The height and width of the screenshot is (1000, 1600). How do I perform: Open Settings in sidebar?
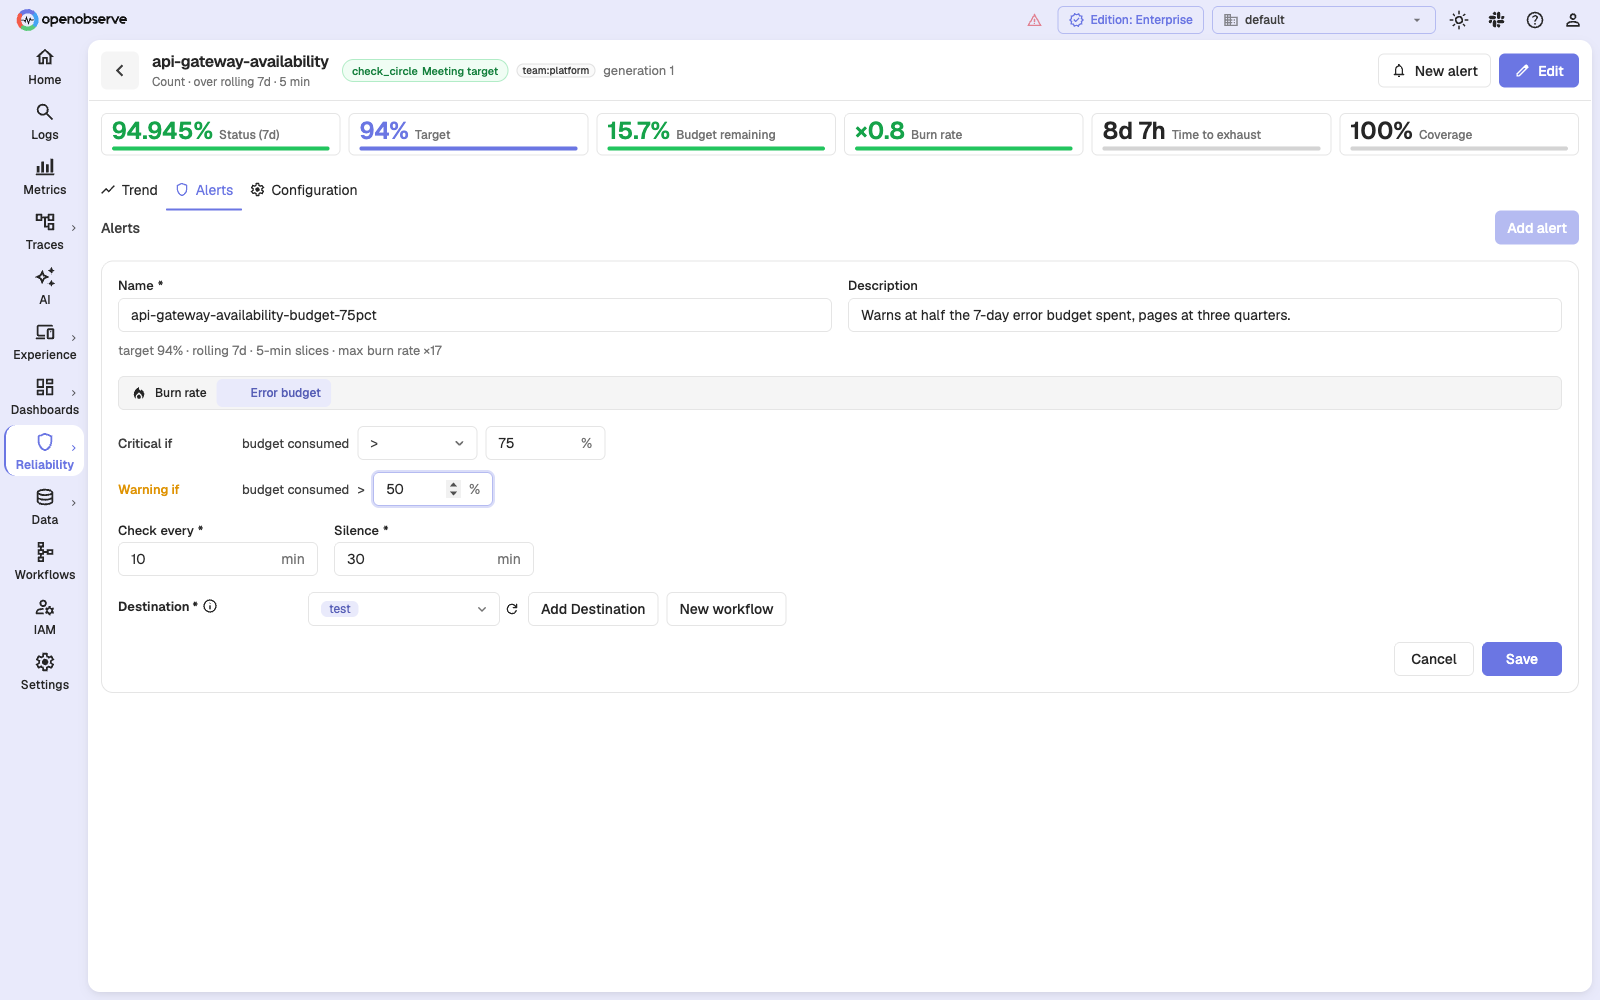(44, 672)
